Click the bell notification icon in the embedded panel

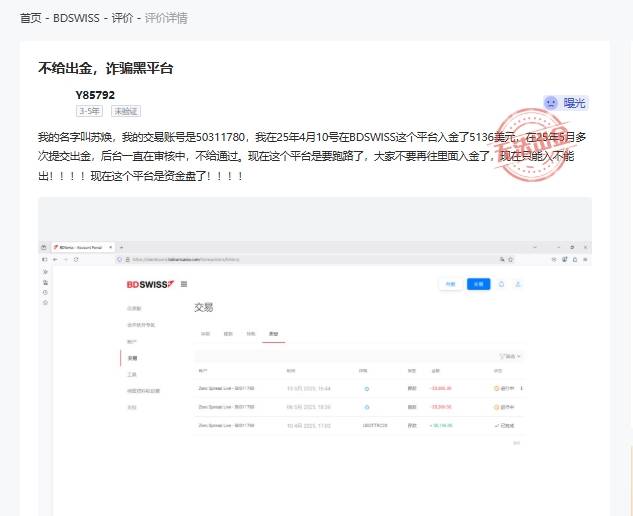click(x=501, y=284)
